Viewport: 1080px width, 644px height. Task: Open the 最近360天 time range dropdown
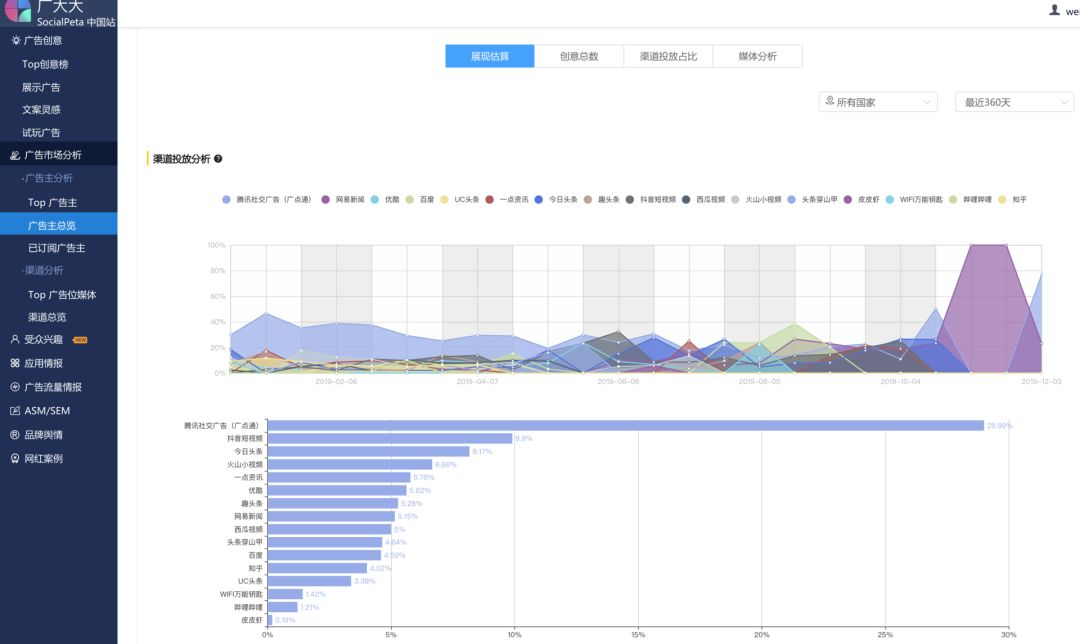pyautogui.click(x=1014, y=102)
